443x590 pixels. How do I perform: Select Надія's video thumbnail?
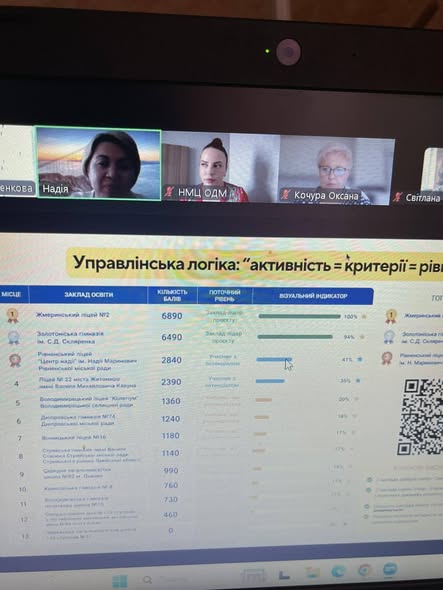(x=98, y=163)
